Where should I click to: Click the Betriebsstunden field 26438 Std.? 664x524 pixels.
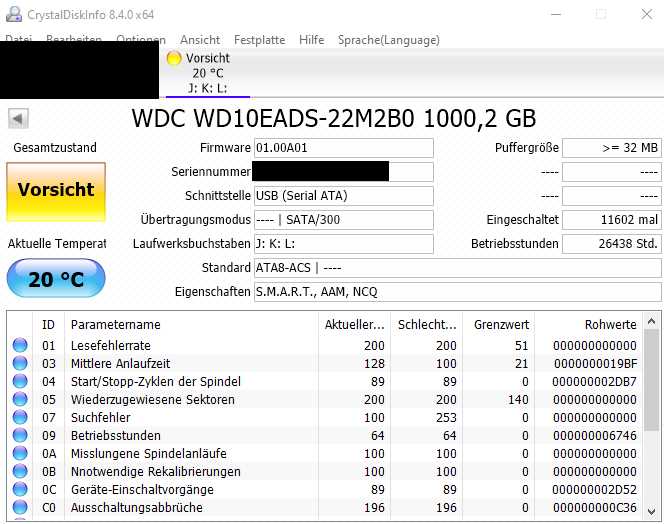click(x=611, y=244)
